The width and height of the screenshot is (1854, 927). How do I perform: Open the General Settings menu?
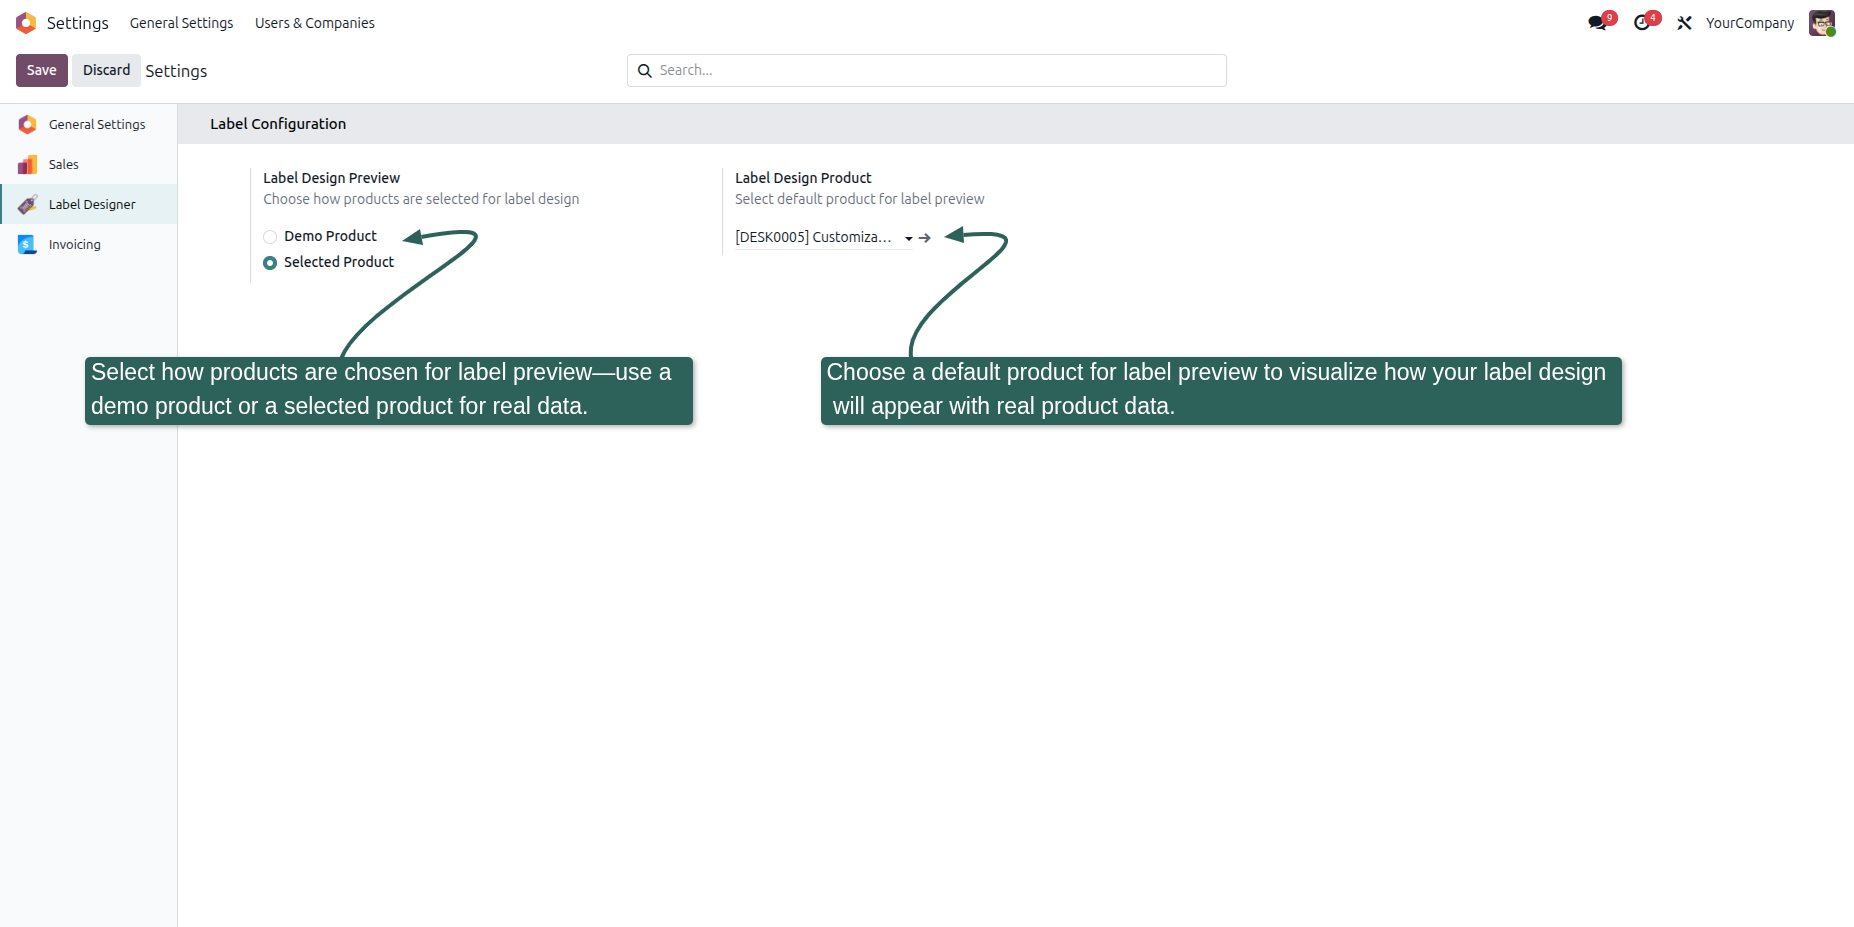[x=181, y=23]
